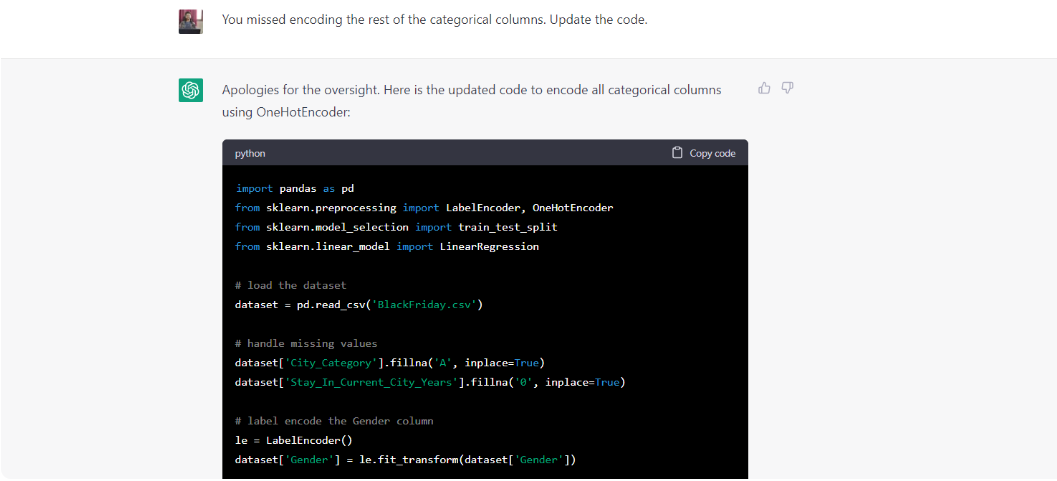Click the train_test_split import line
Screen dimensions: 1057x481
click(x=396, y=227)
